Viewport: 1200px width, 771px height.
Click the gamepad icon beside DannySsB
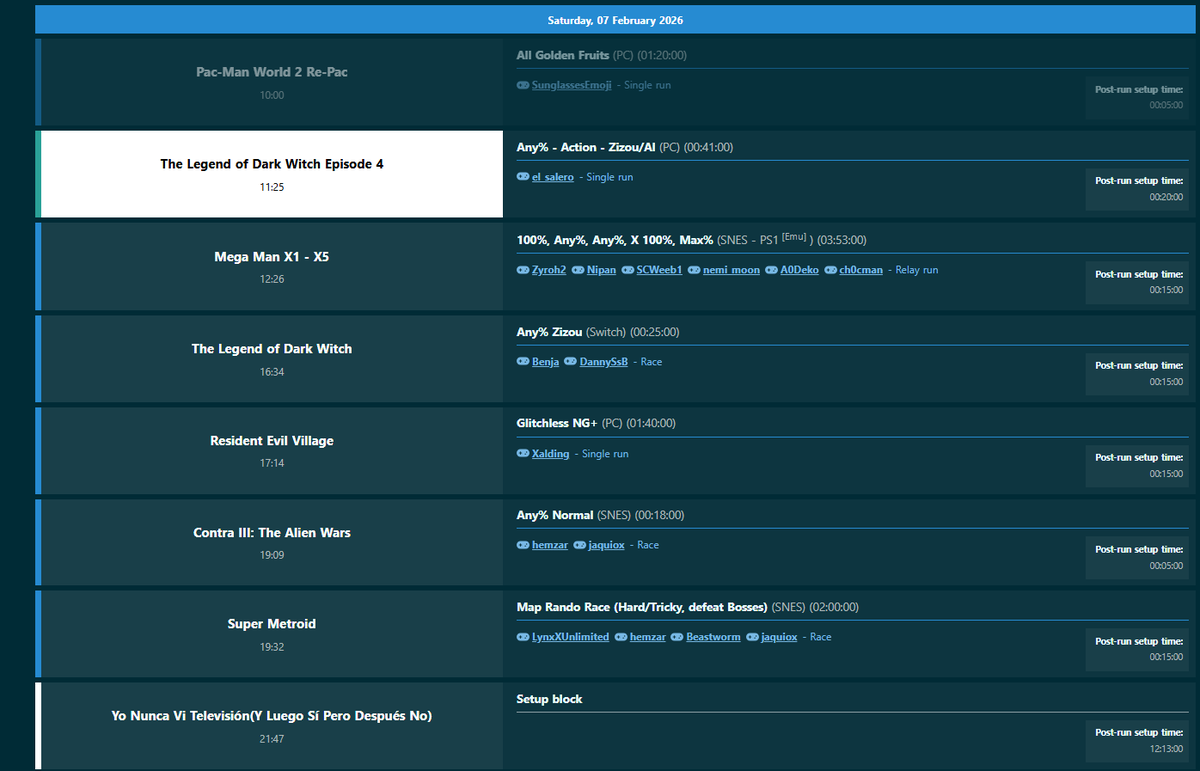(x=570, y=362)
